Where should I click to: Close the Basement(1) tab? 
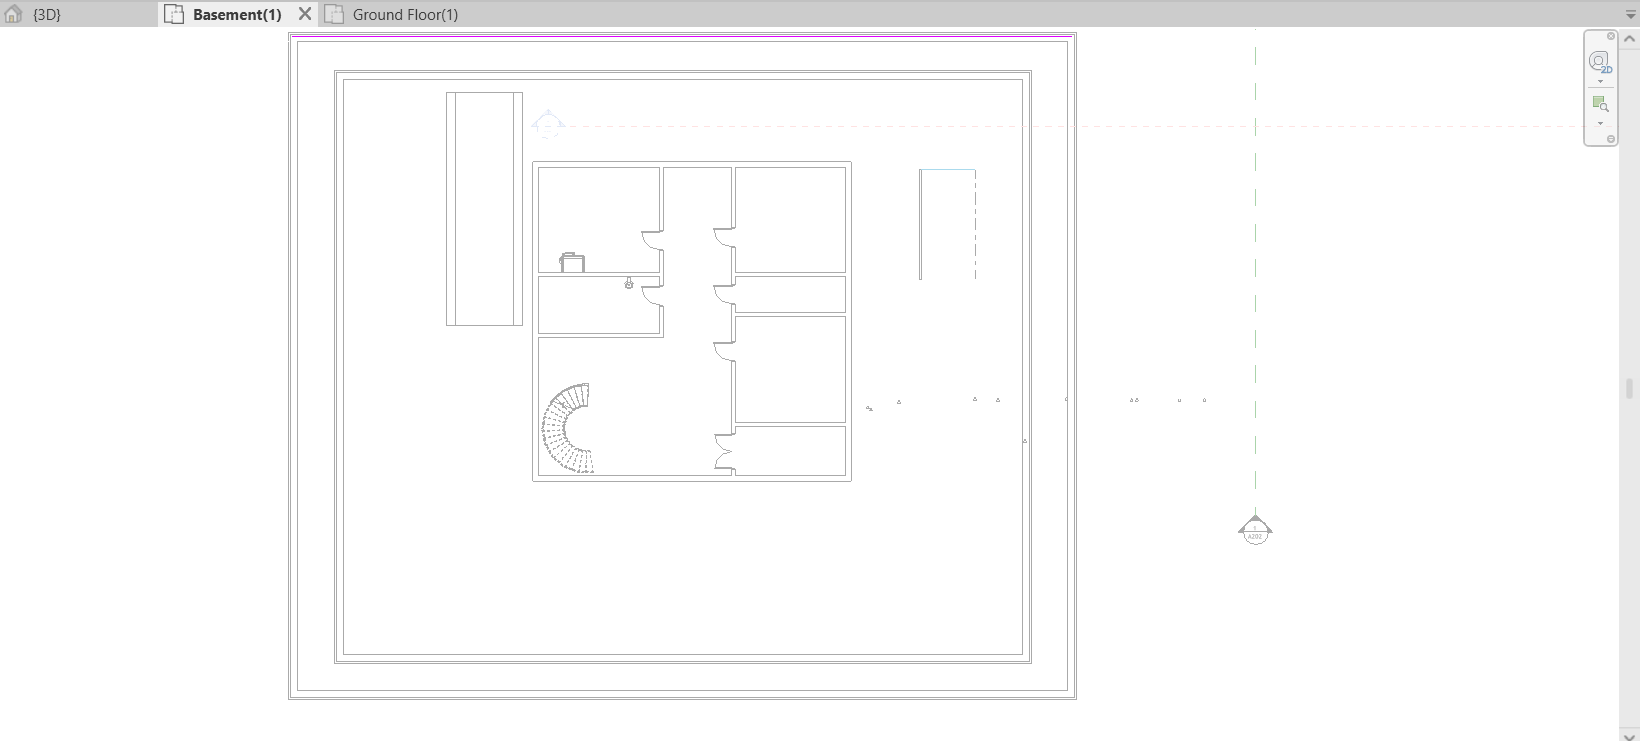click(x=305, y=14)
